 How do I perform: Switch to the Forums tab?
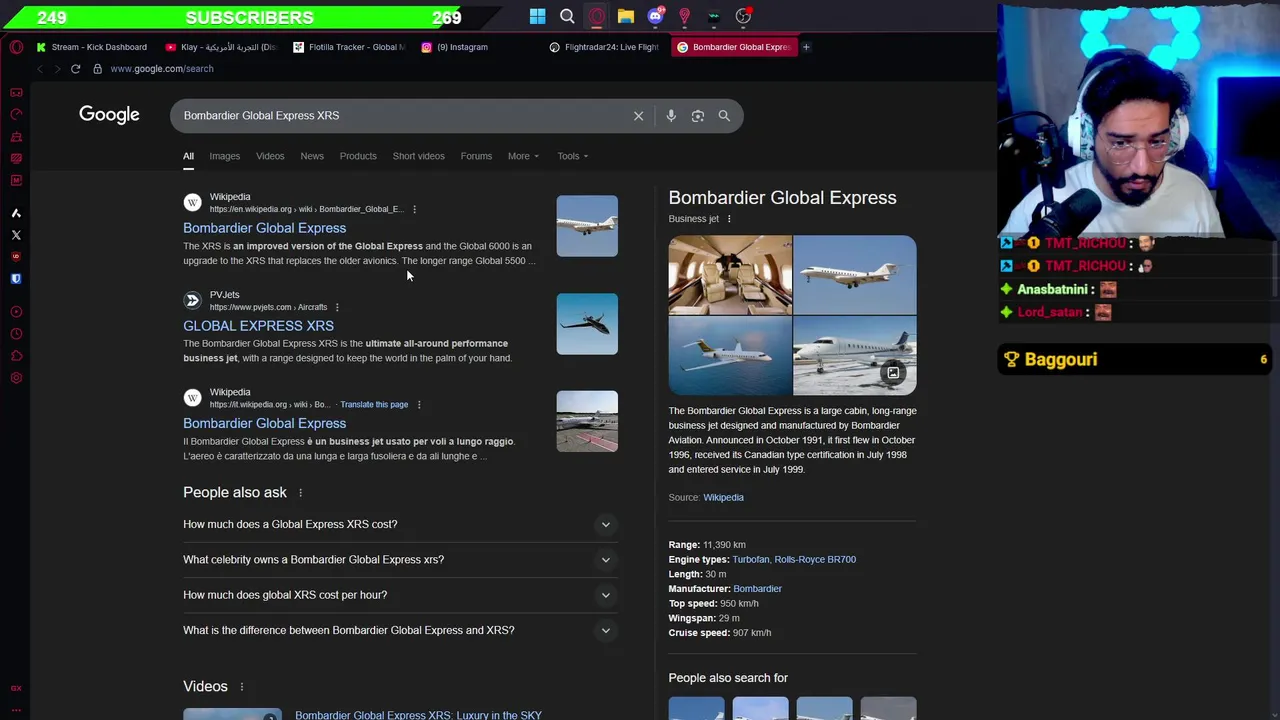476,156
